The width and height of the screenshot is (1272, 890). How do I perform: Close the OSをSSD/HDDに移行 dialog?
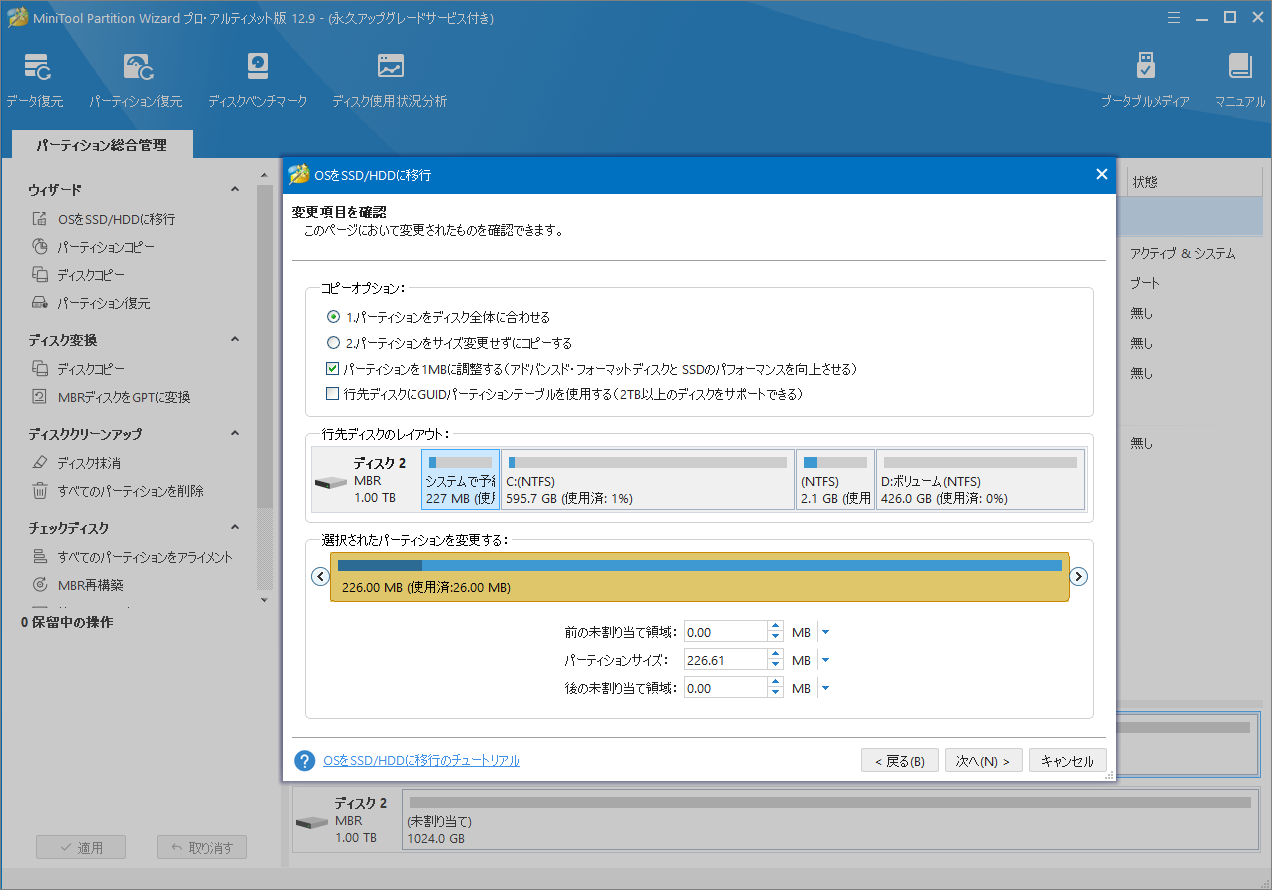(1102, 174)
